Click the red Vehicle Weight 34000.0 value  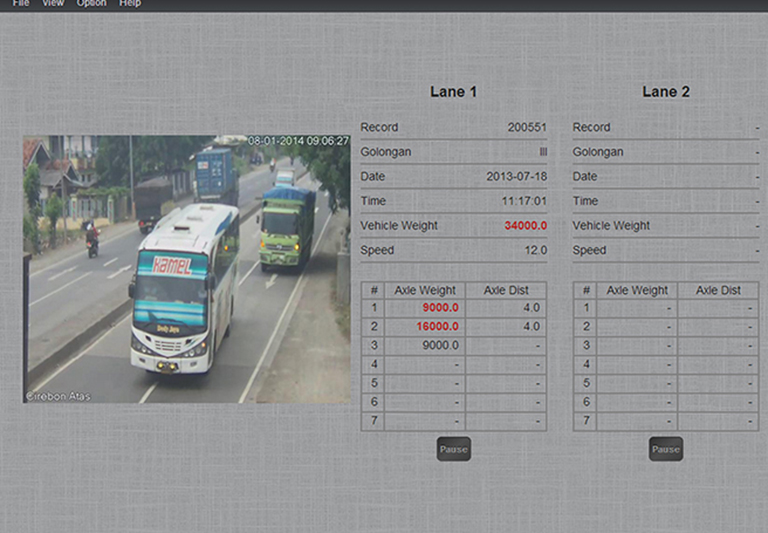click(x=525, y=226)
